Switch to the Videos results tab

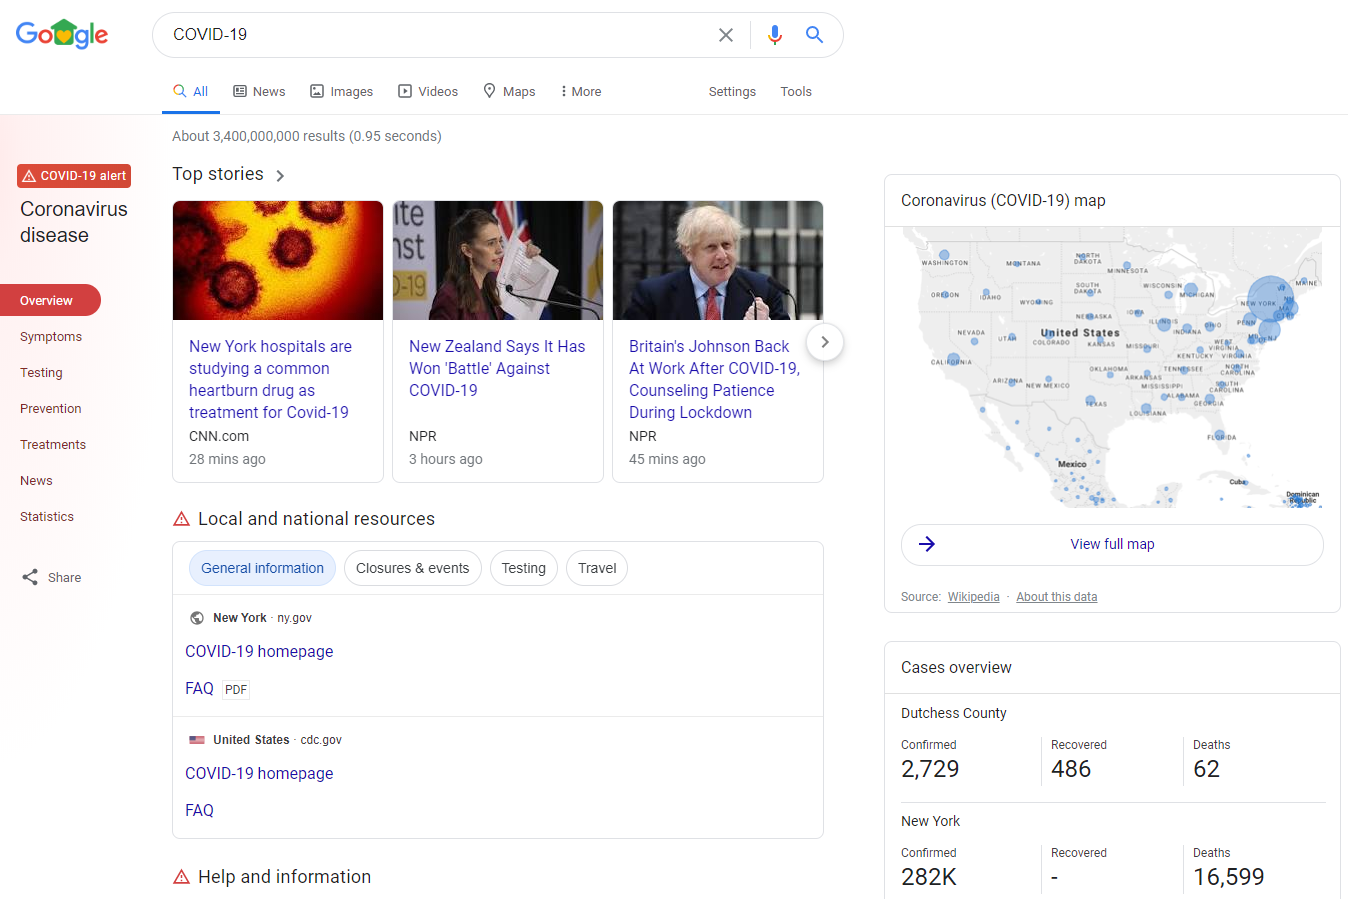(x=428, y=91)
